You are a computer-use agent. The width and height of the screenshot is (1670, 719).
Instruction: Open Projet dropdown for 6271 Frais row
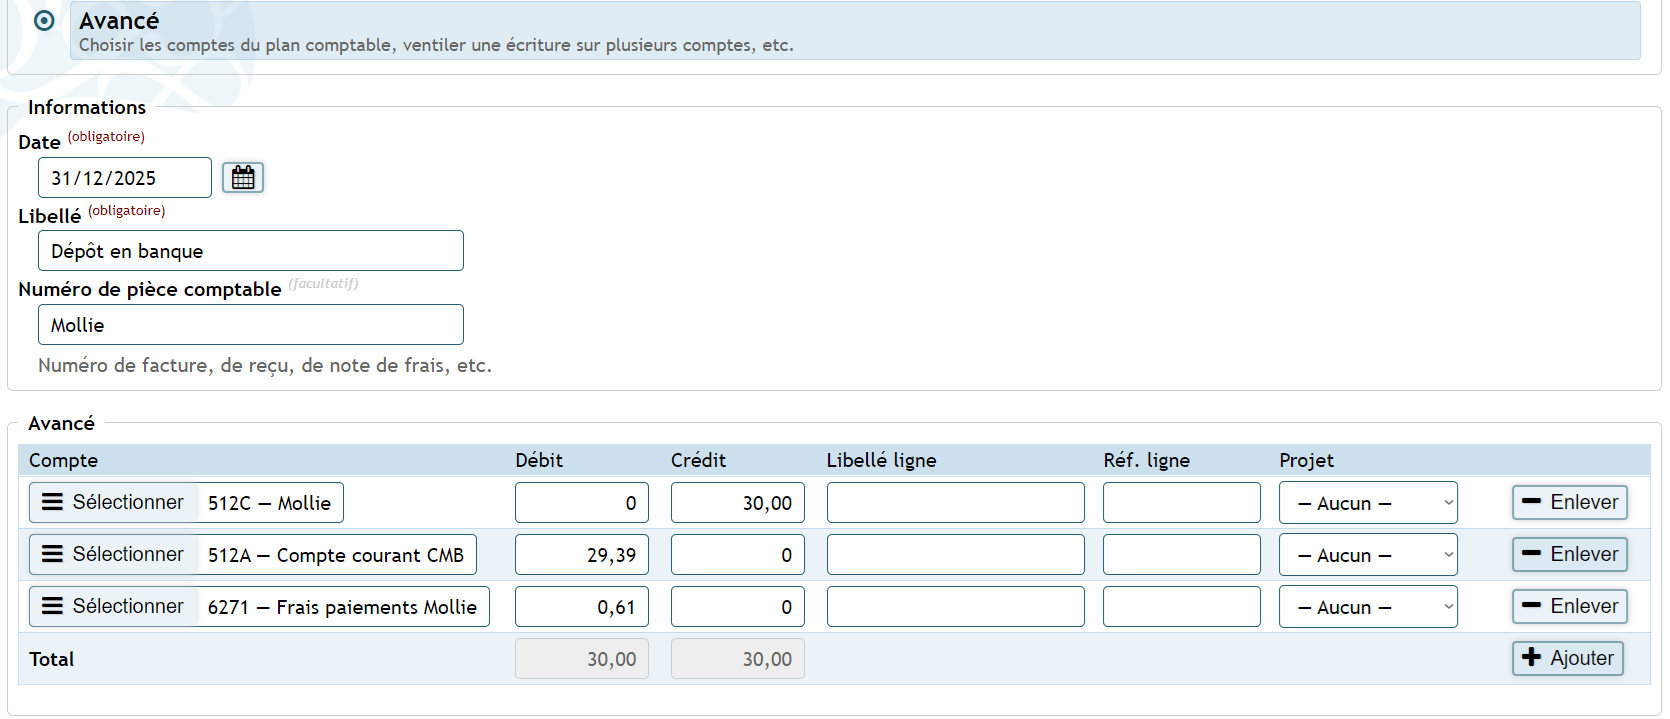coord(1367,607)
